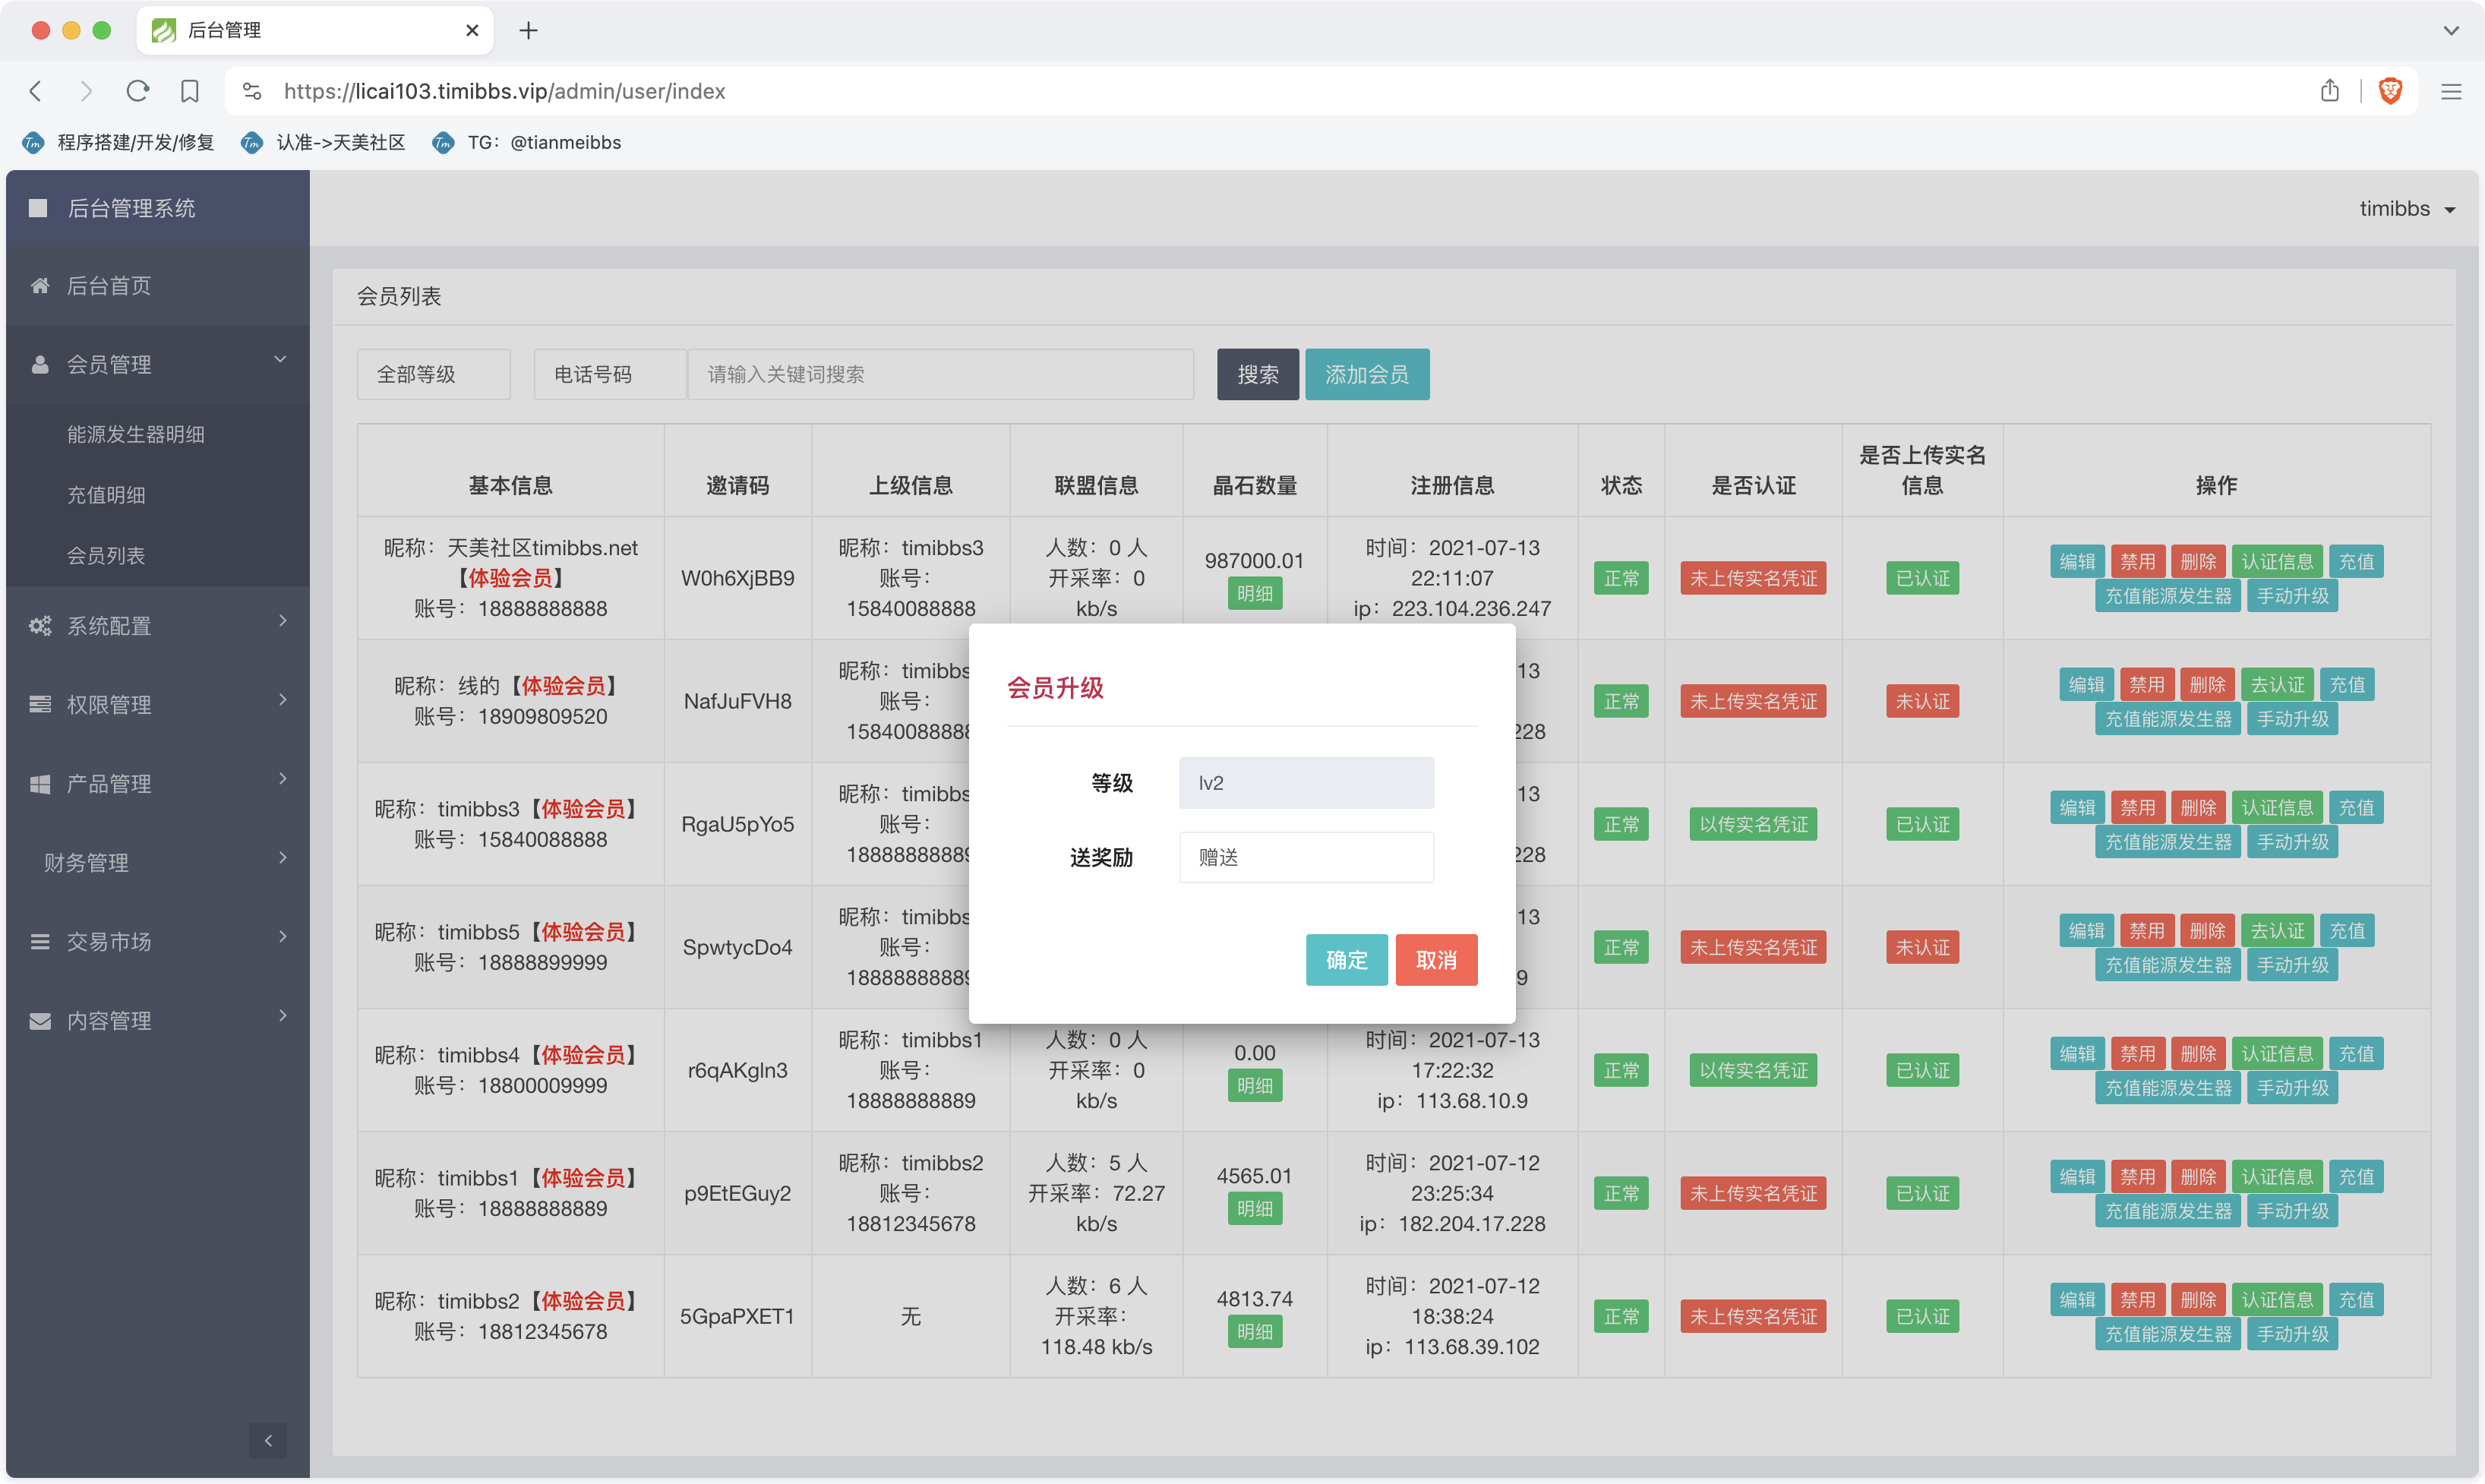Expand the 交易市场 sidebar menu

pos(157,941)
